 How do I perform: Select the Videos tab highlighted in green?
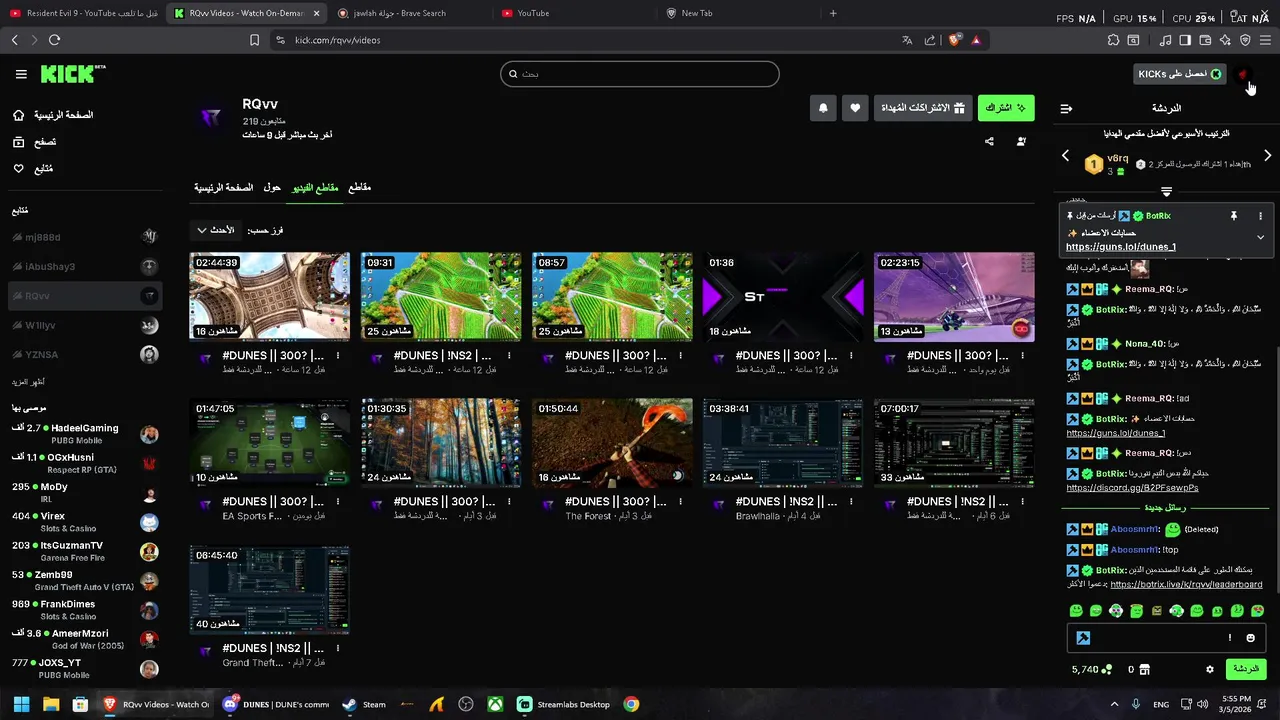coord(315,187)
